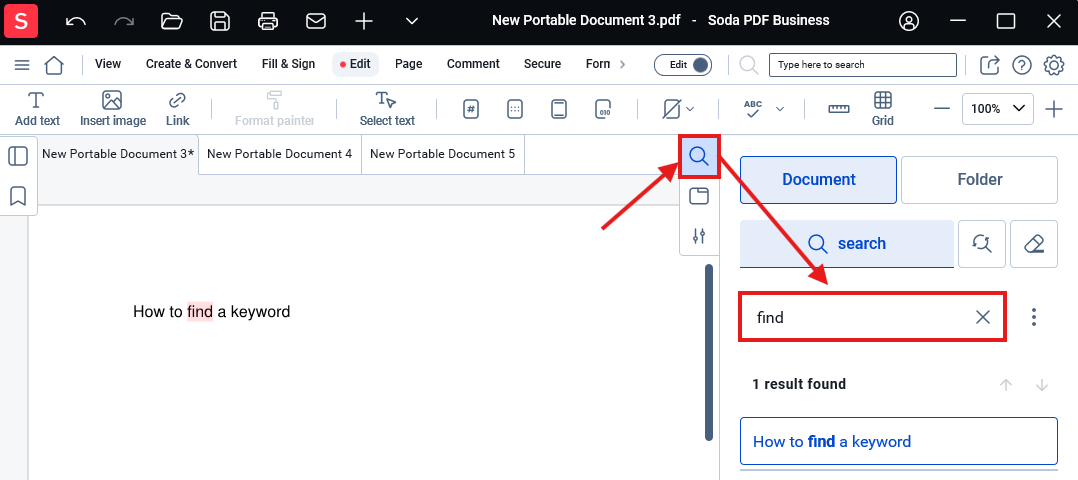The image size is (1078, 480).
Task: Open the help question mark icon
Action: coord(1022,65)
